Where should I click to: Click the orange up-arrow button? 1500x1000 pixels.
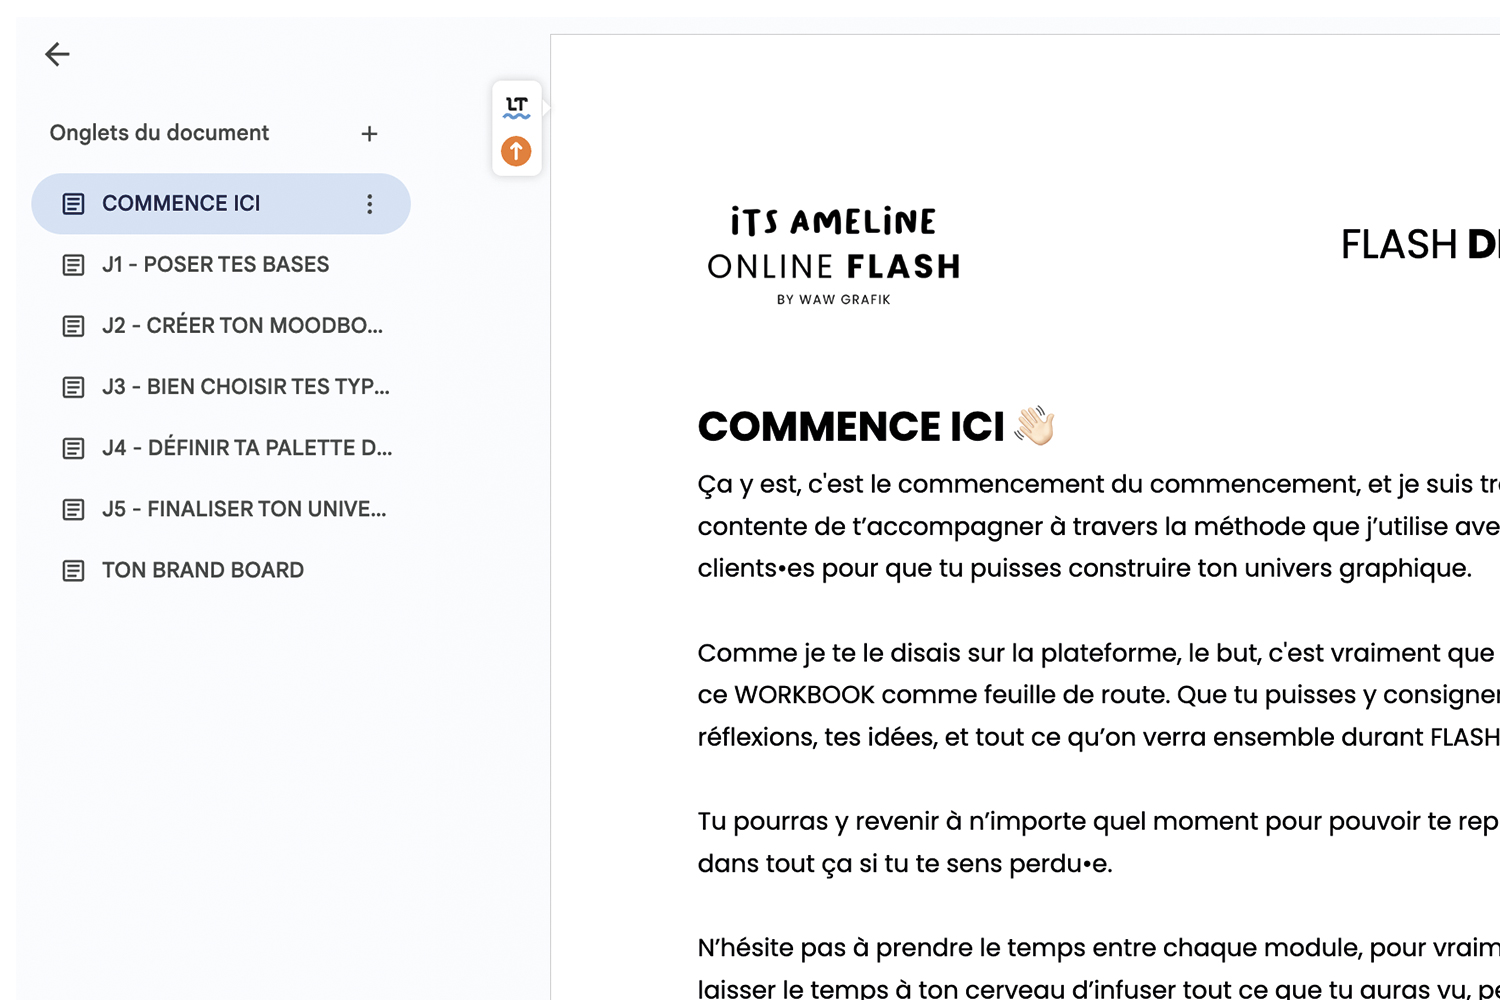pyautogui.click(x=516, y=151)
